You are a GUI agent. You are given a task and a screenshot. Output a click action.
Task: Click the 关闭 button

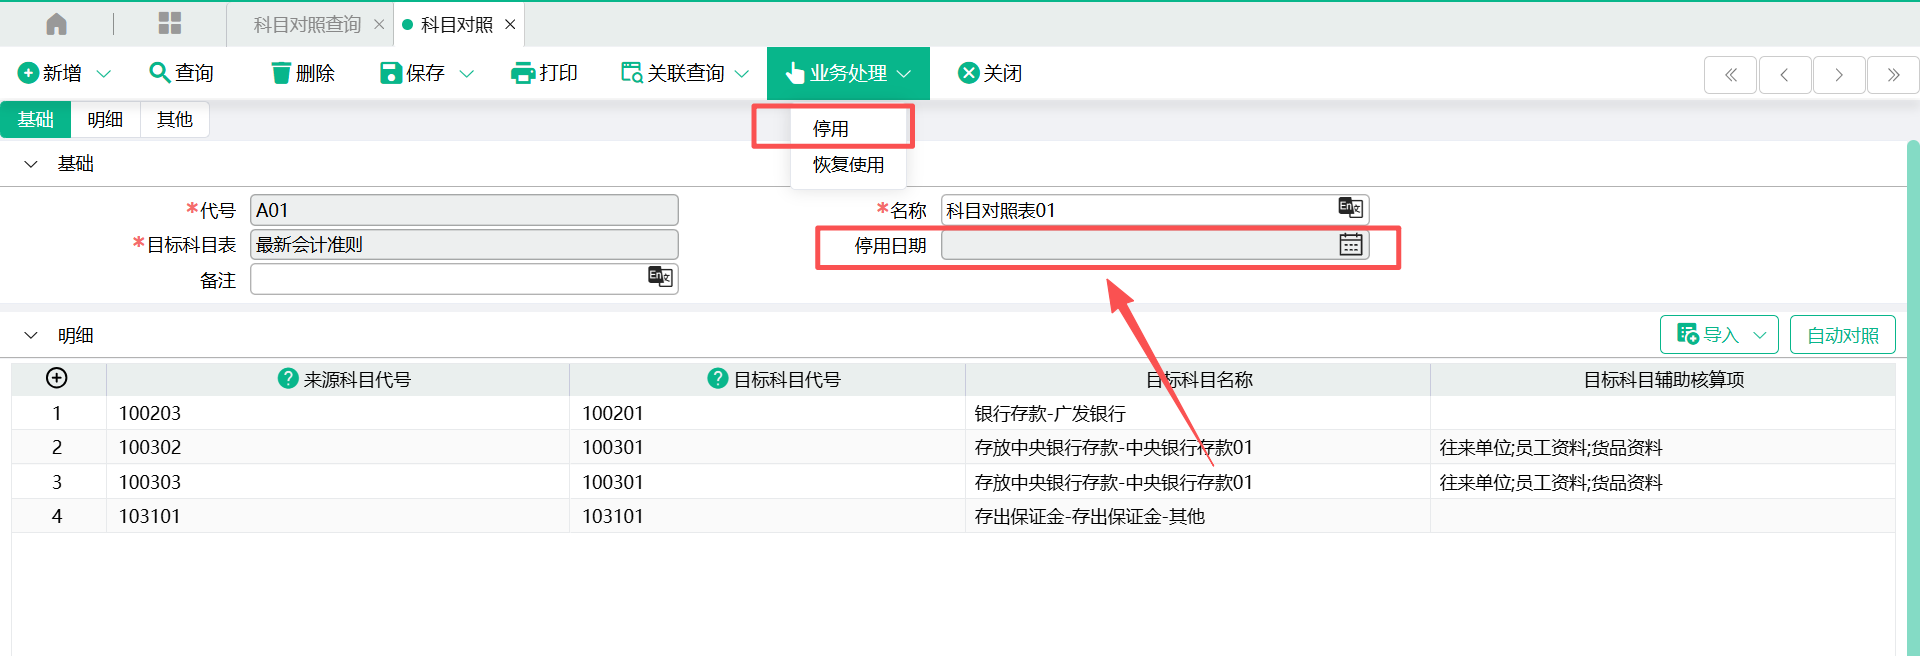coord(990,73)
